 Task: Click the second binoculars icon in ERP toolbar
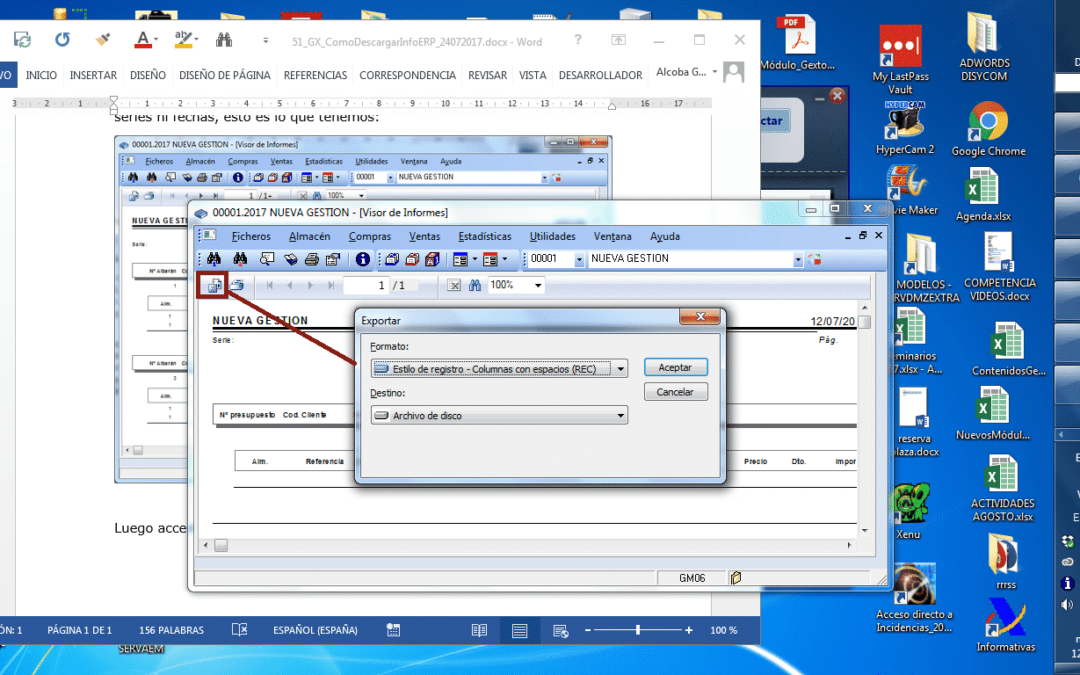pos(240,259)
